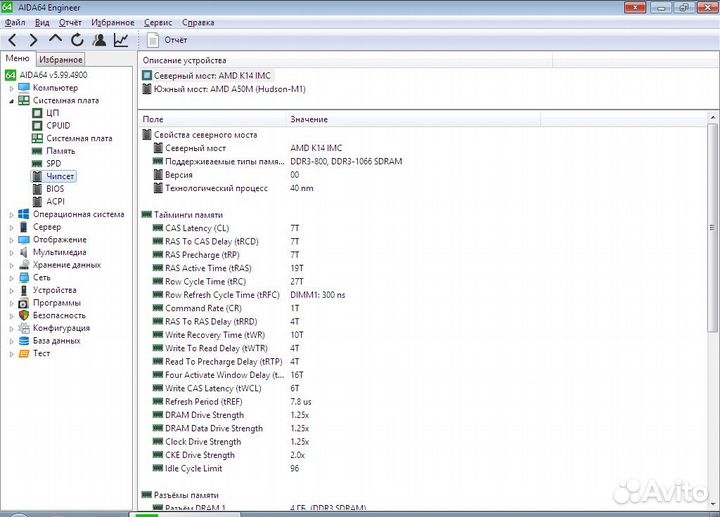Open the user management person icon
The image size is (720, 517).
[x=99, y=40]
